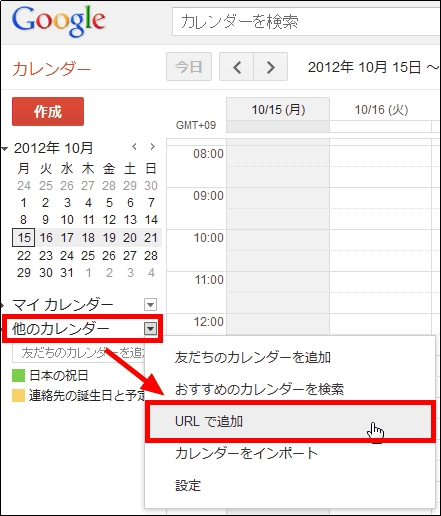Choose おすすめのカレンダーを検索 menu entry
Image resolution: width=441 pixels, height=516 pixels.
tap(290, 389)
